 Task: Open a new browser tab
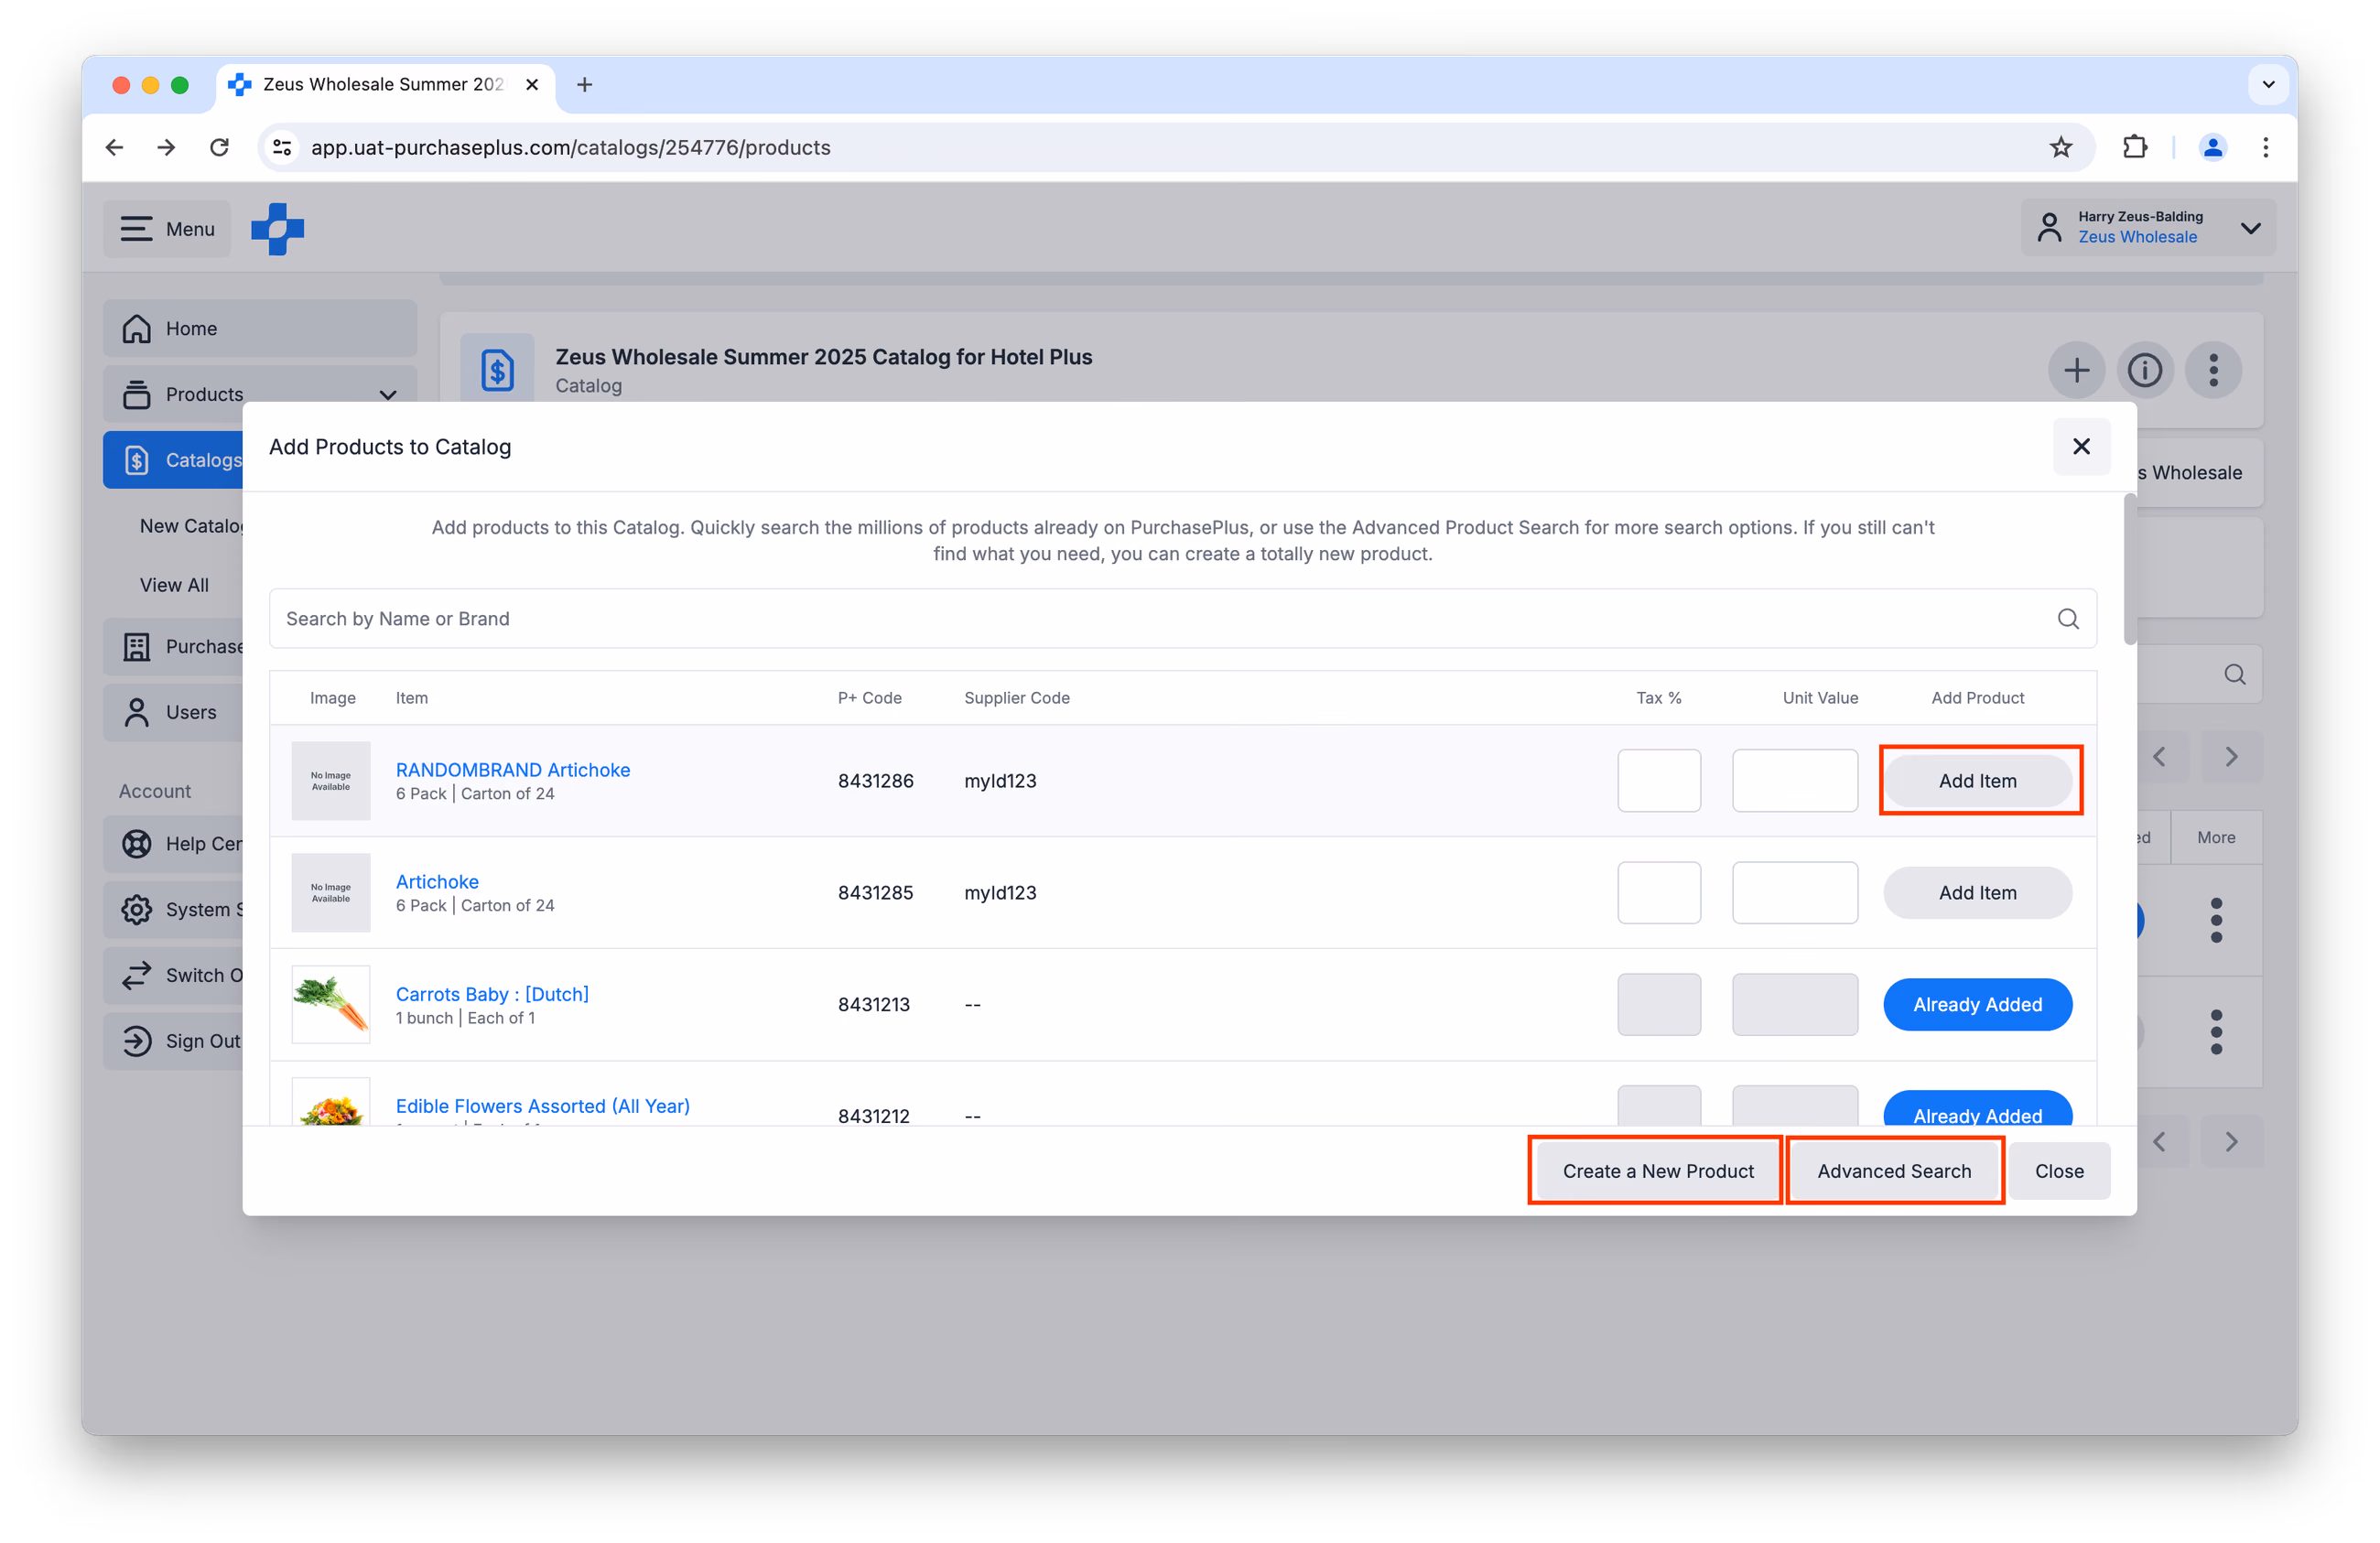pos(585,85)
